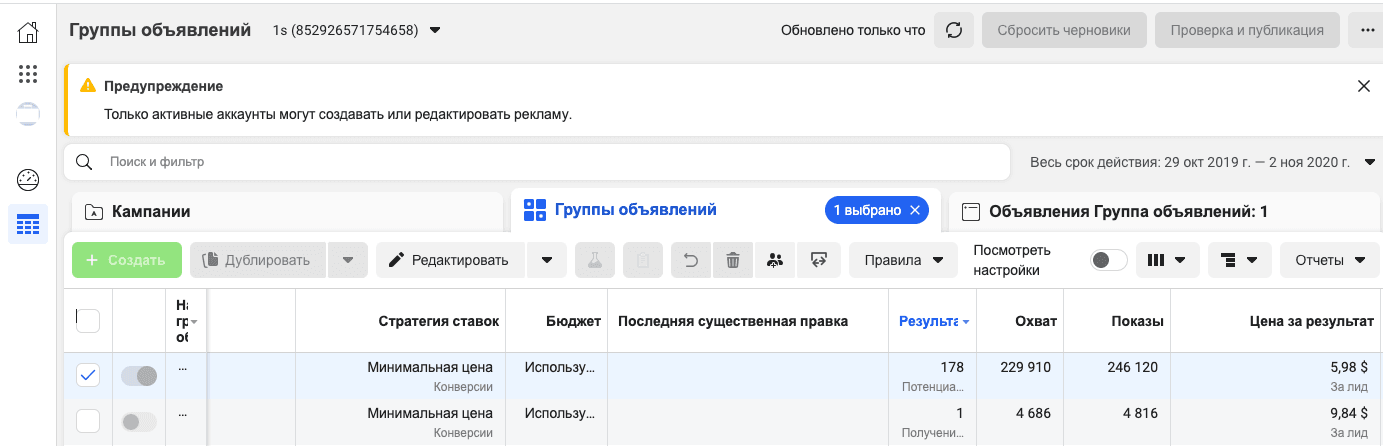The width and height of the screenshot is (1383, 446).
Task: Open the columns layout dropdown
Action: pyautogui.click(x=1166, y=260)
